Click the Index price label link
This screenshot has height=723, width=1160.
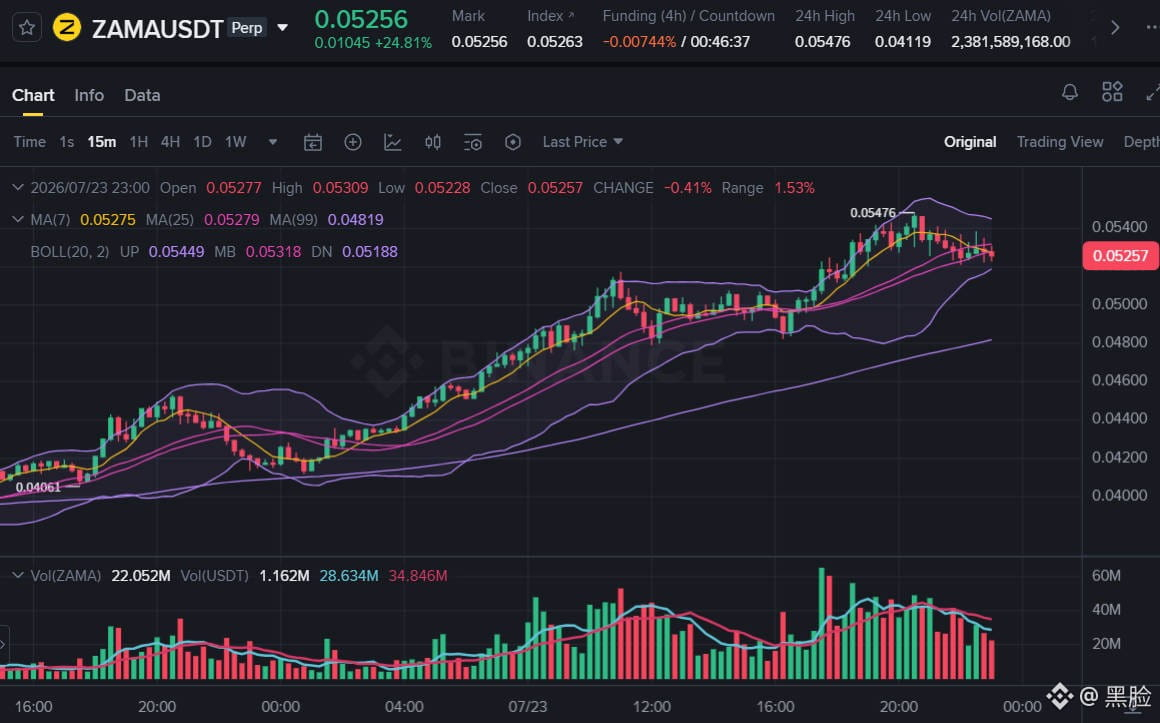click(550, 16)
